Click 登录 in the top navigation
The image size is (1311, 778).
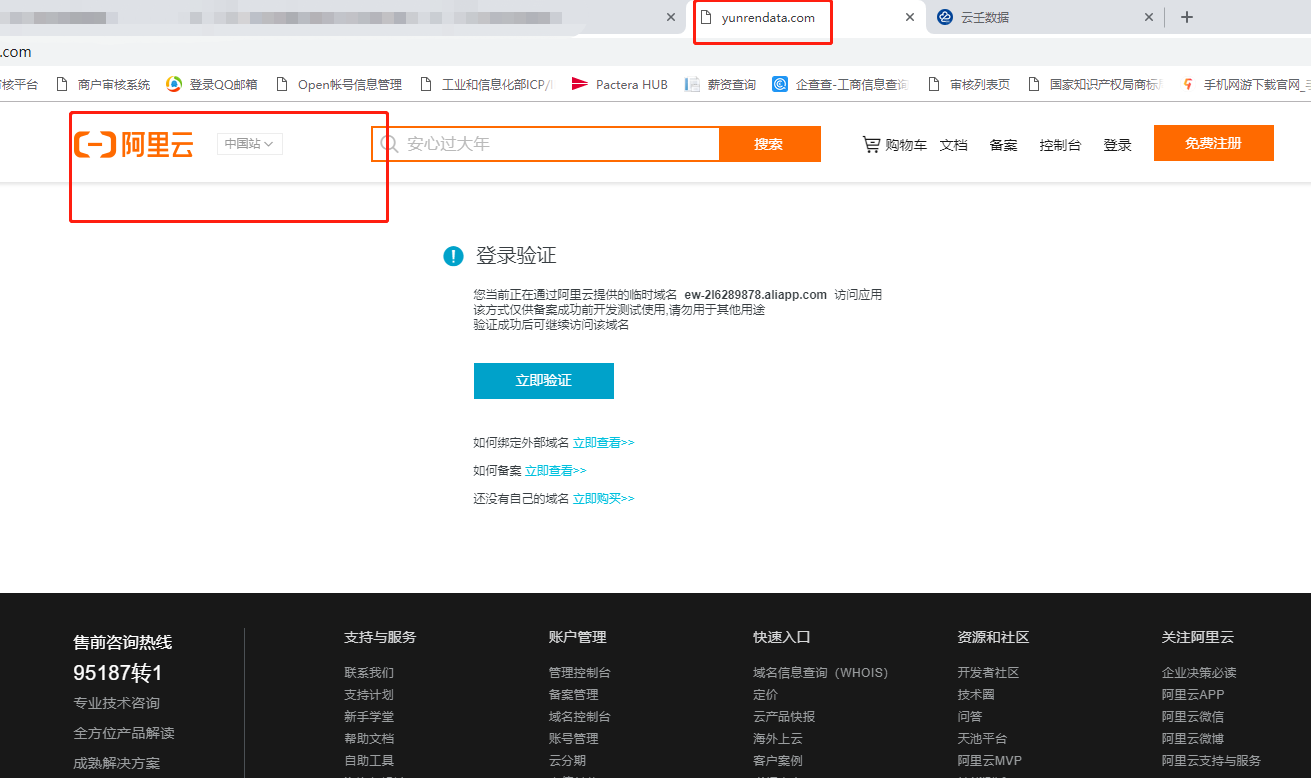[x=1117, y=145]
